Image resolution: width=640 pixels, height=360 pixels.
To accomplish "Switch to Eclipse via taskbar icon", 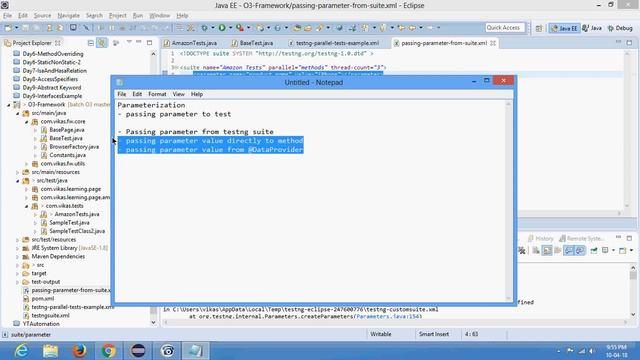I will point(138,351).
